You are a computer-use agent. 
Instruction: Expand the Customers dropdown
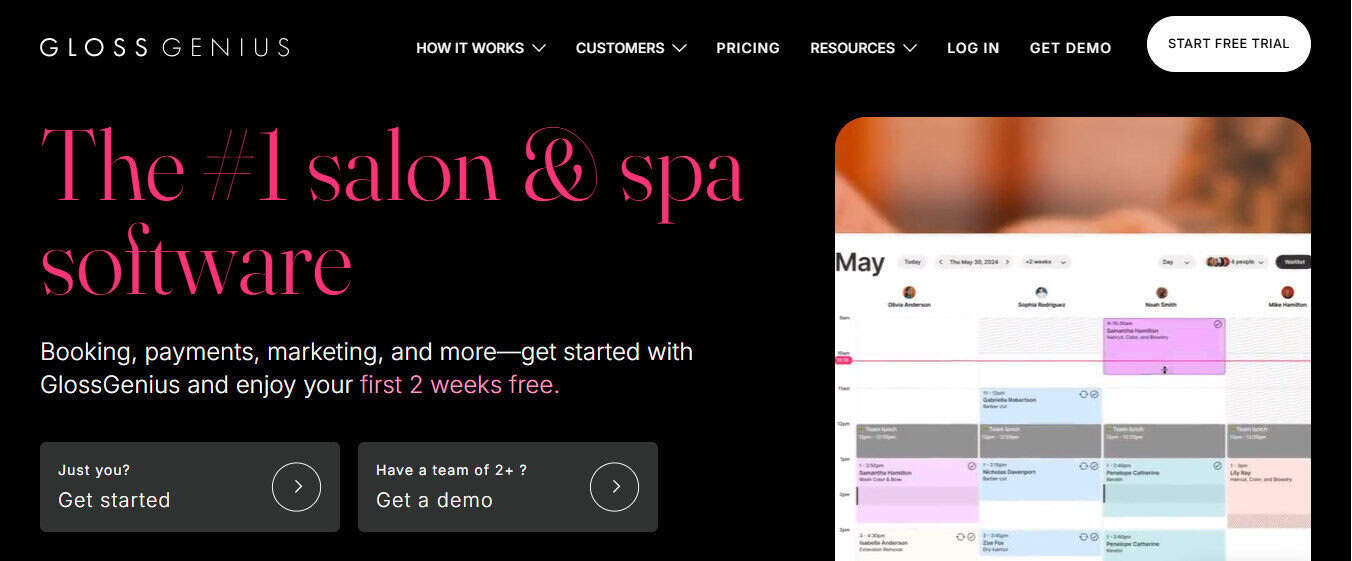631,48
